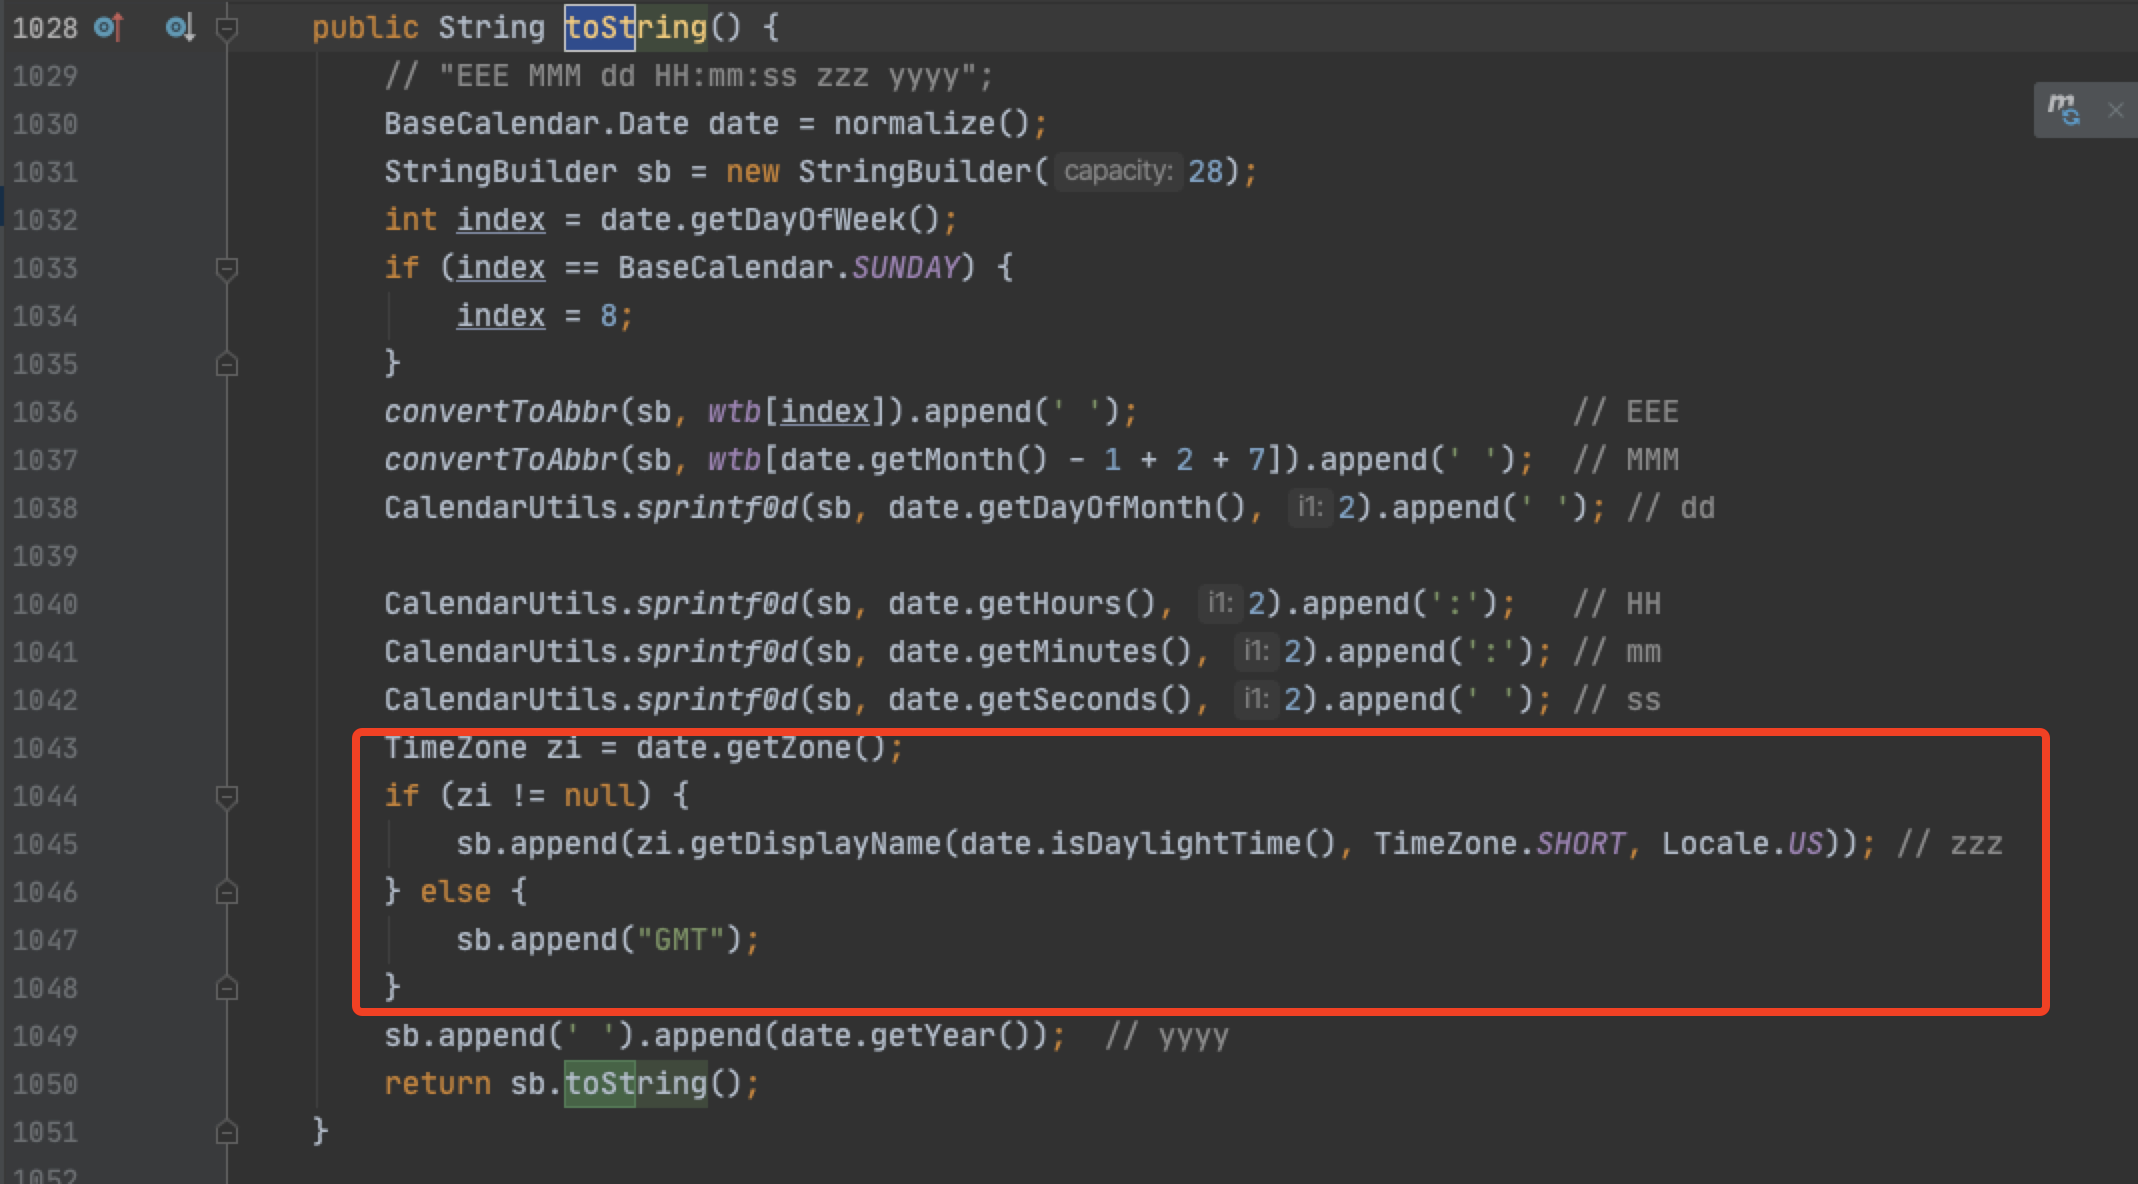Click the TimeZone.SHORT constant
The width and height of the screenshot is (2138, 1184).
click(x=1580, y=844)
